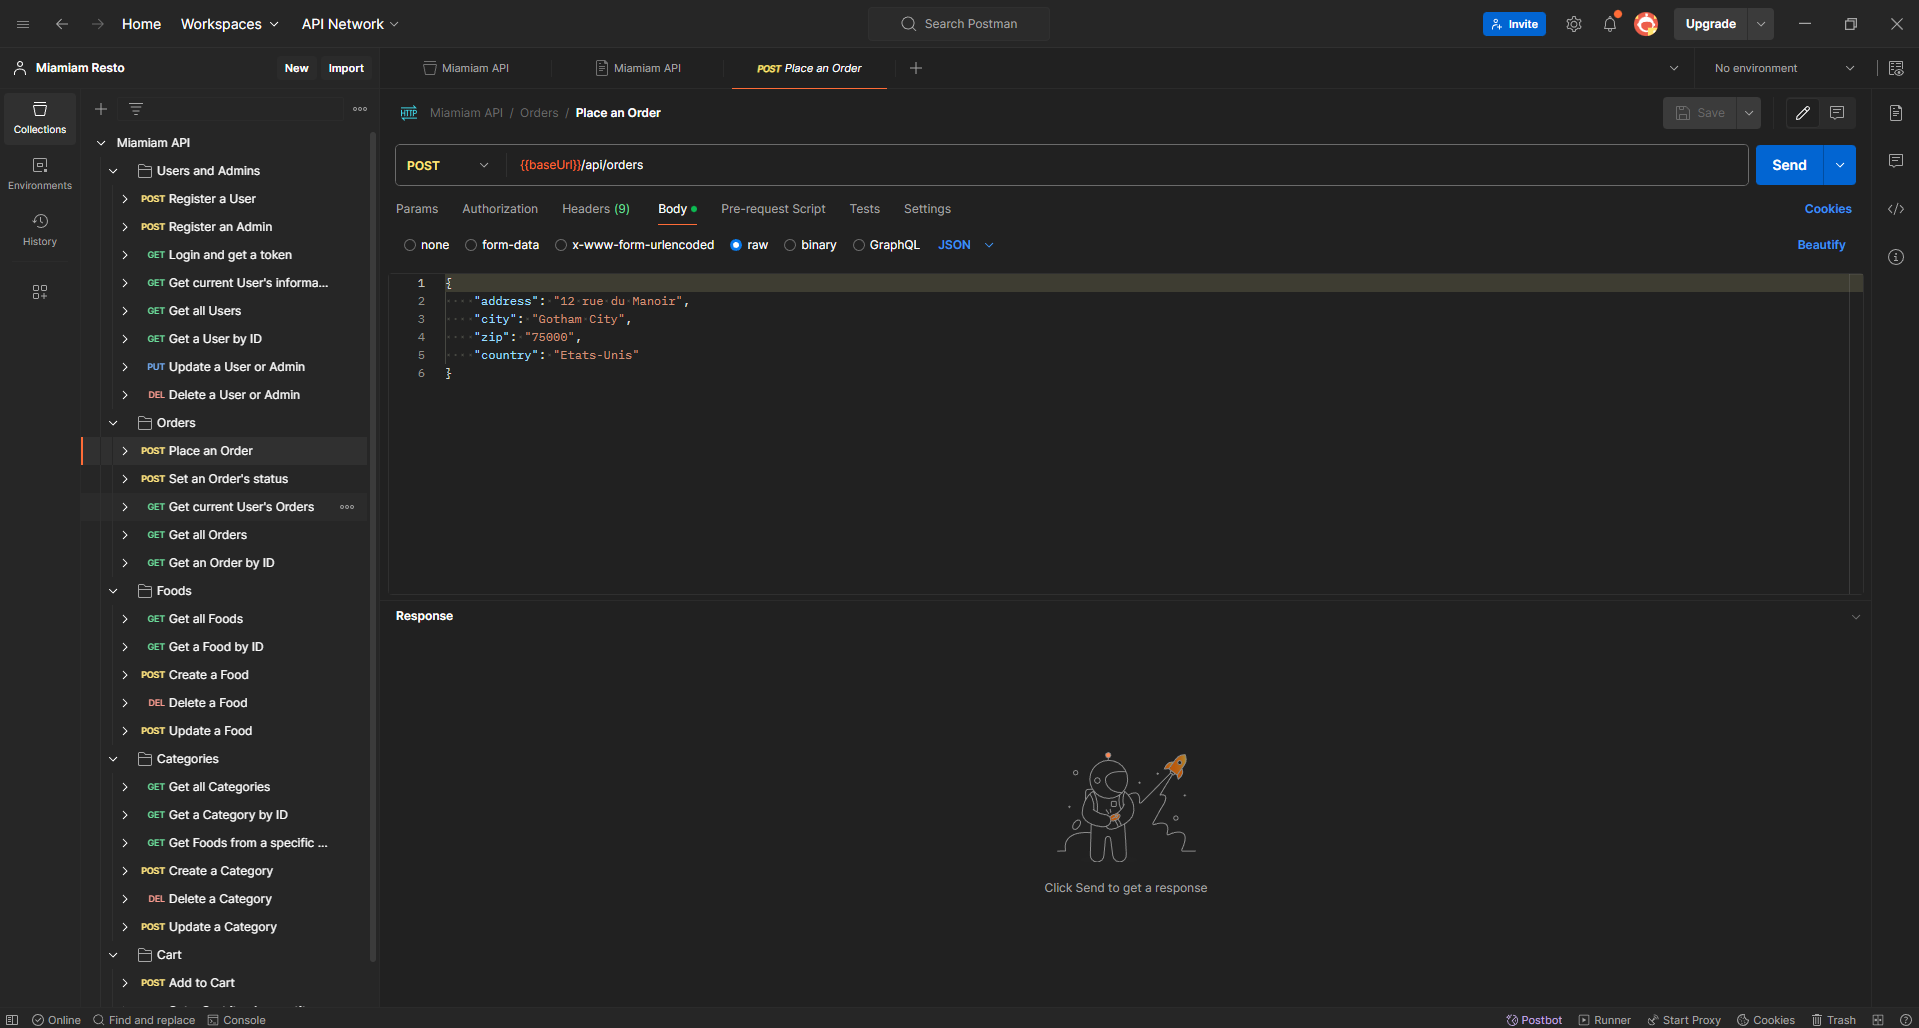
Task: Click the Beautify link
Action: [1821, 245]
